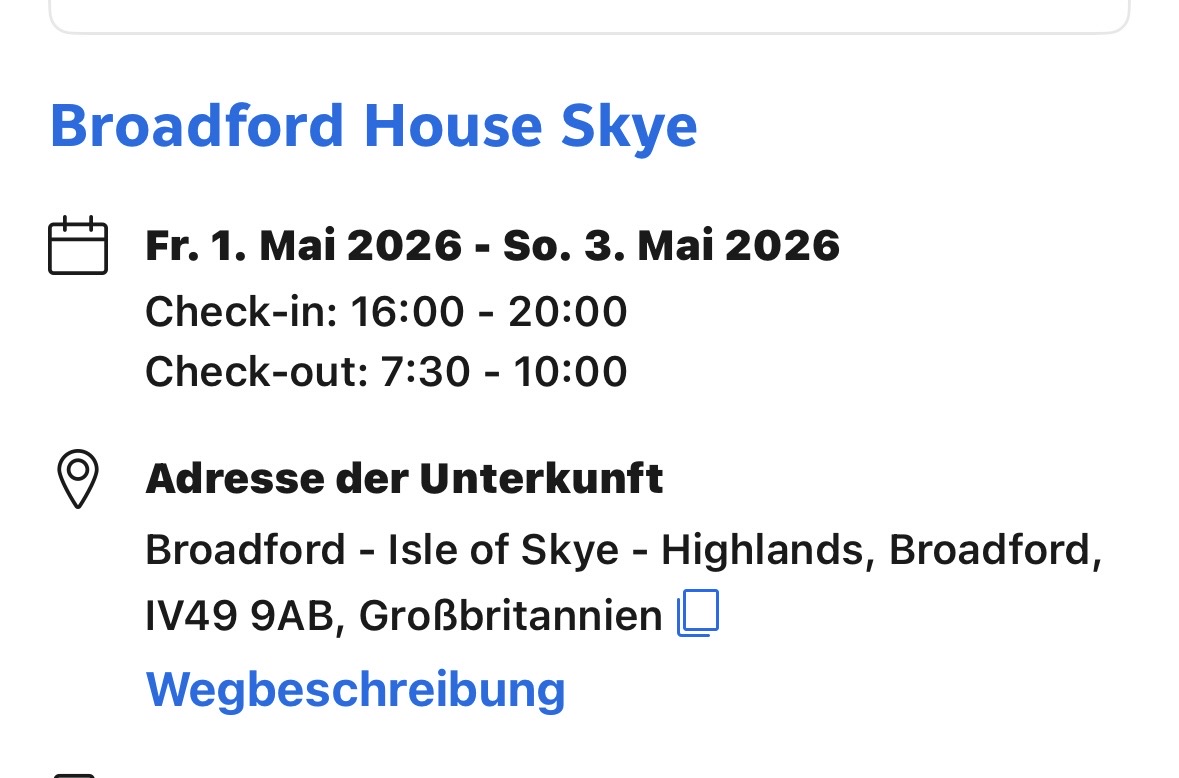
Task: Click the second Broadford before the comma
Action: [x=990, y=549]
